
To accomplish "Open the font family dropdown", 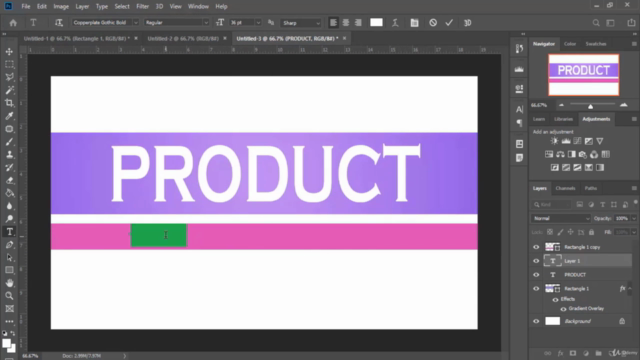I will click(136, 23).
